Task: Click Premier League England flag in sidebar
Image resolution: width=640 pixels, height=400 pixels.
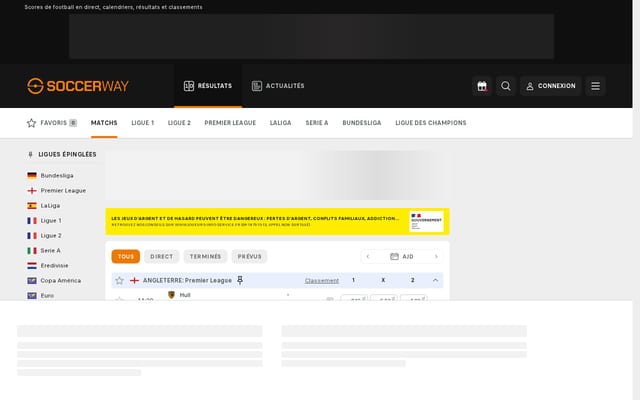Action: pyautogui.click(x=32, y=191)
